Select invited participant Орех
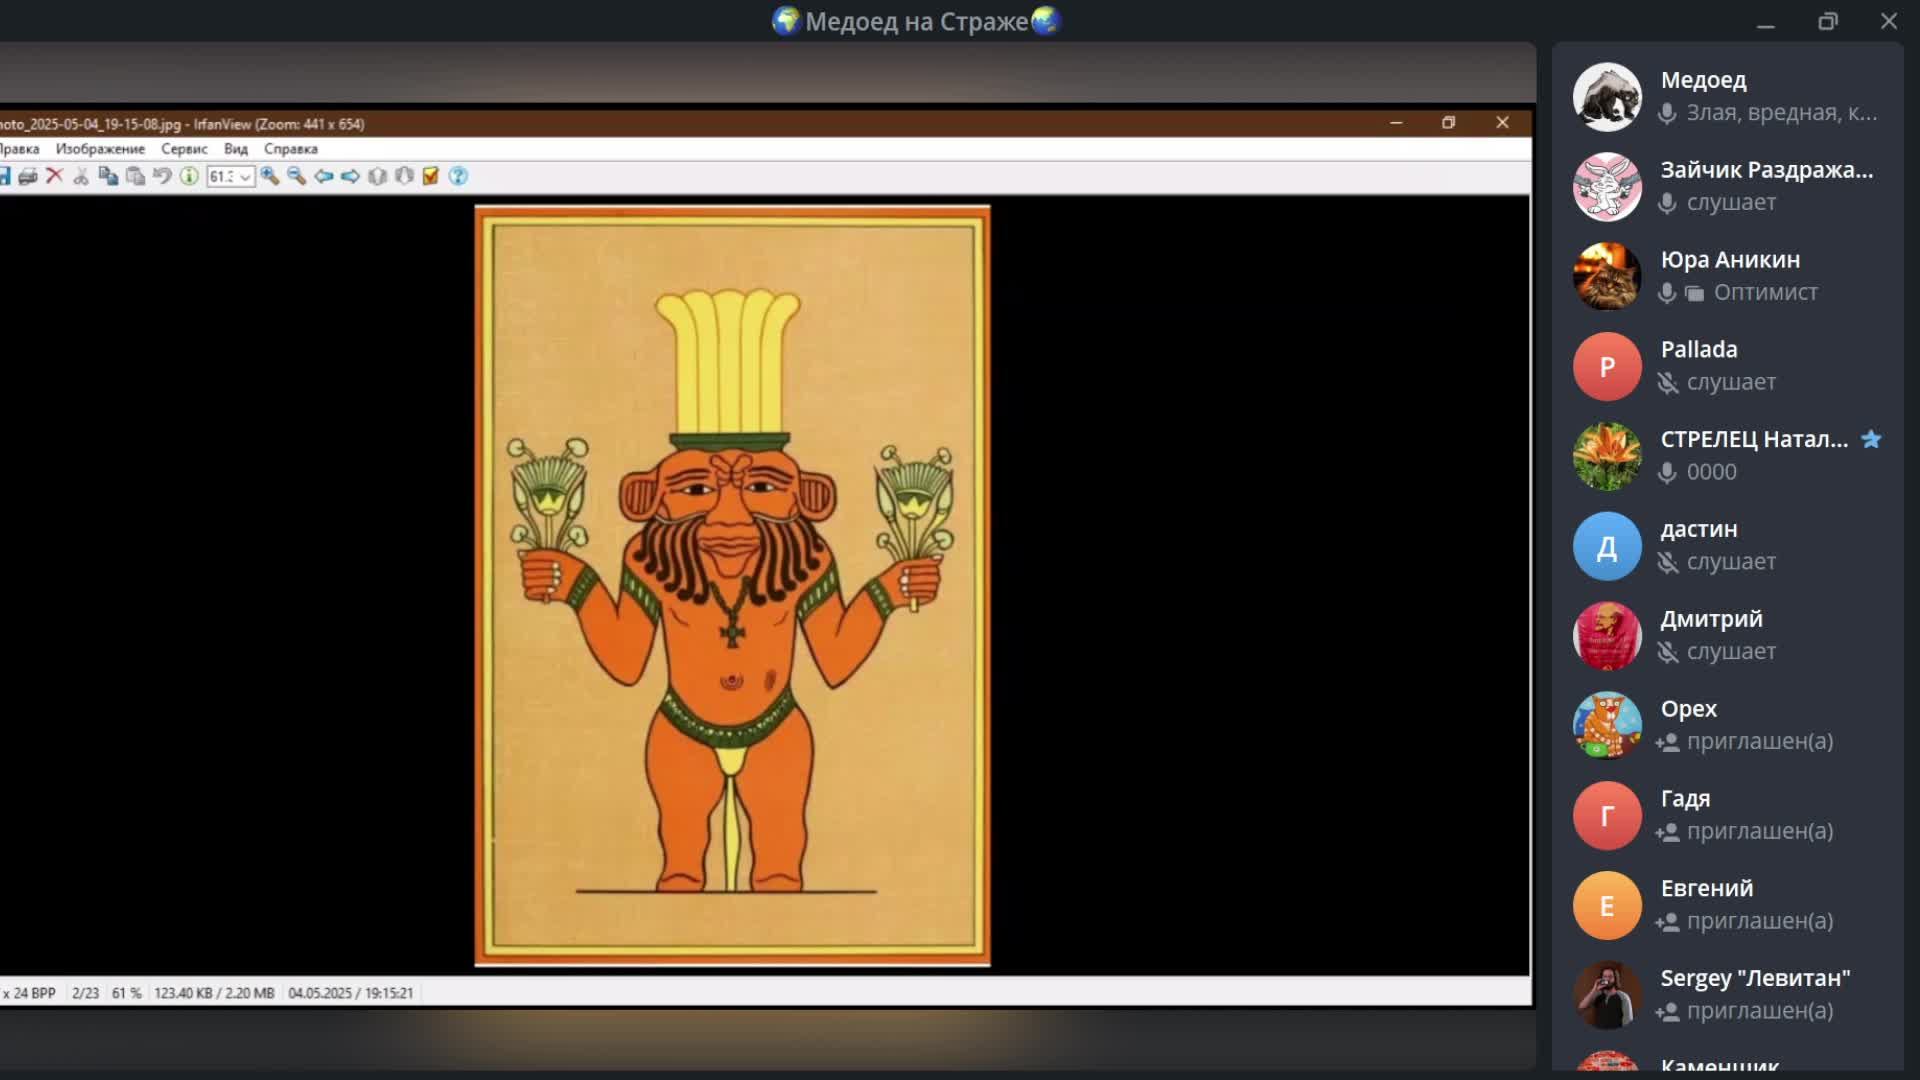 click(x=1728, y=726)
